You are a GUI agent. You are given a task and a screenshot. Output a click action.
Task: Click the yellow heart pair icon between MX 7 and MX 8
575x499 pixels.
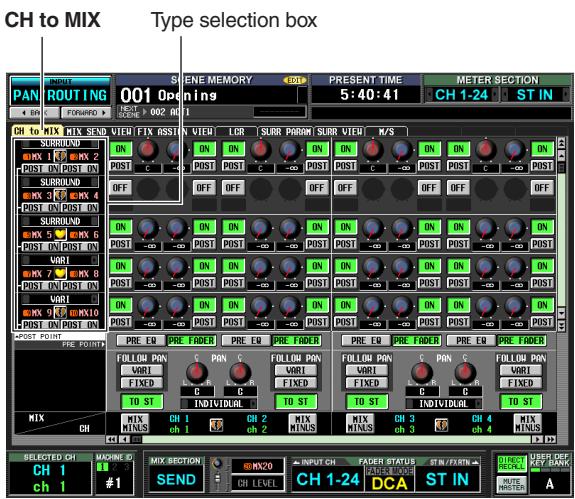click(x=61, y=274)
